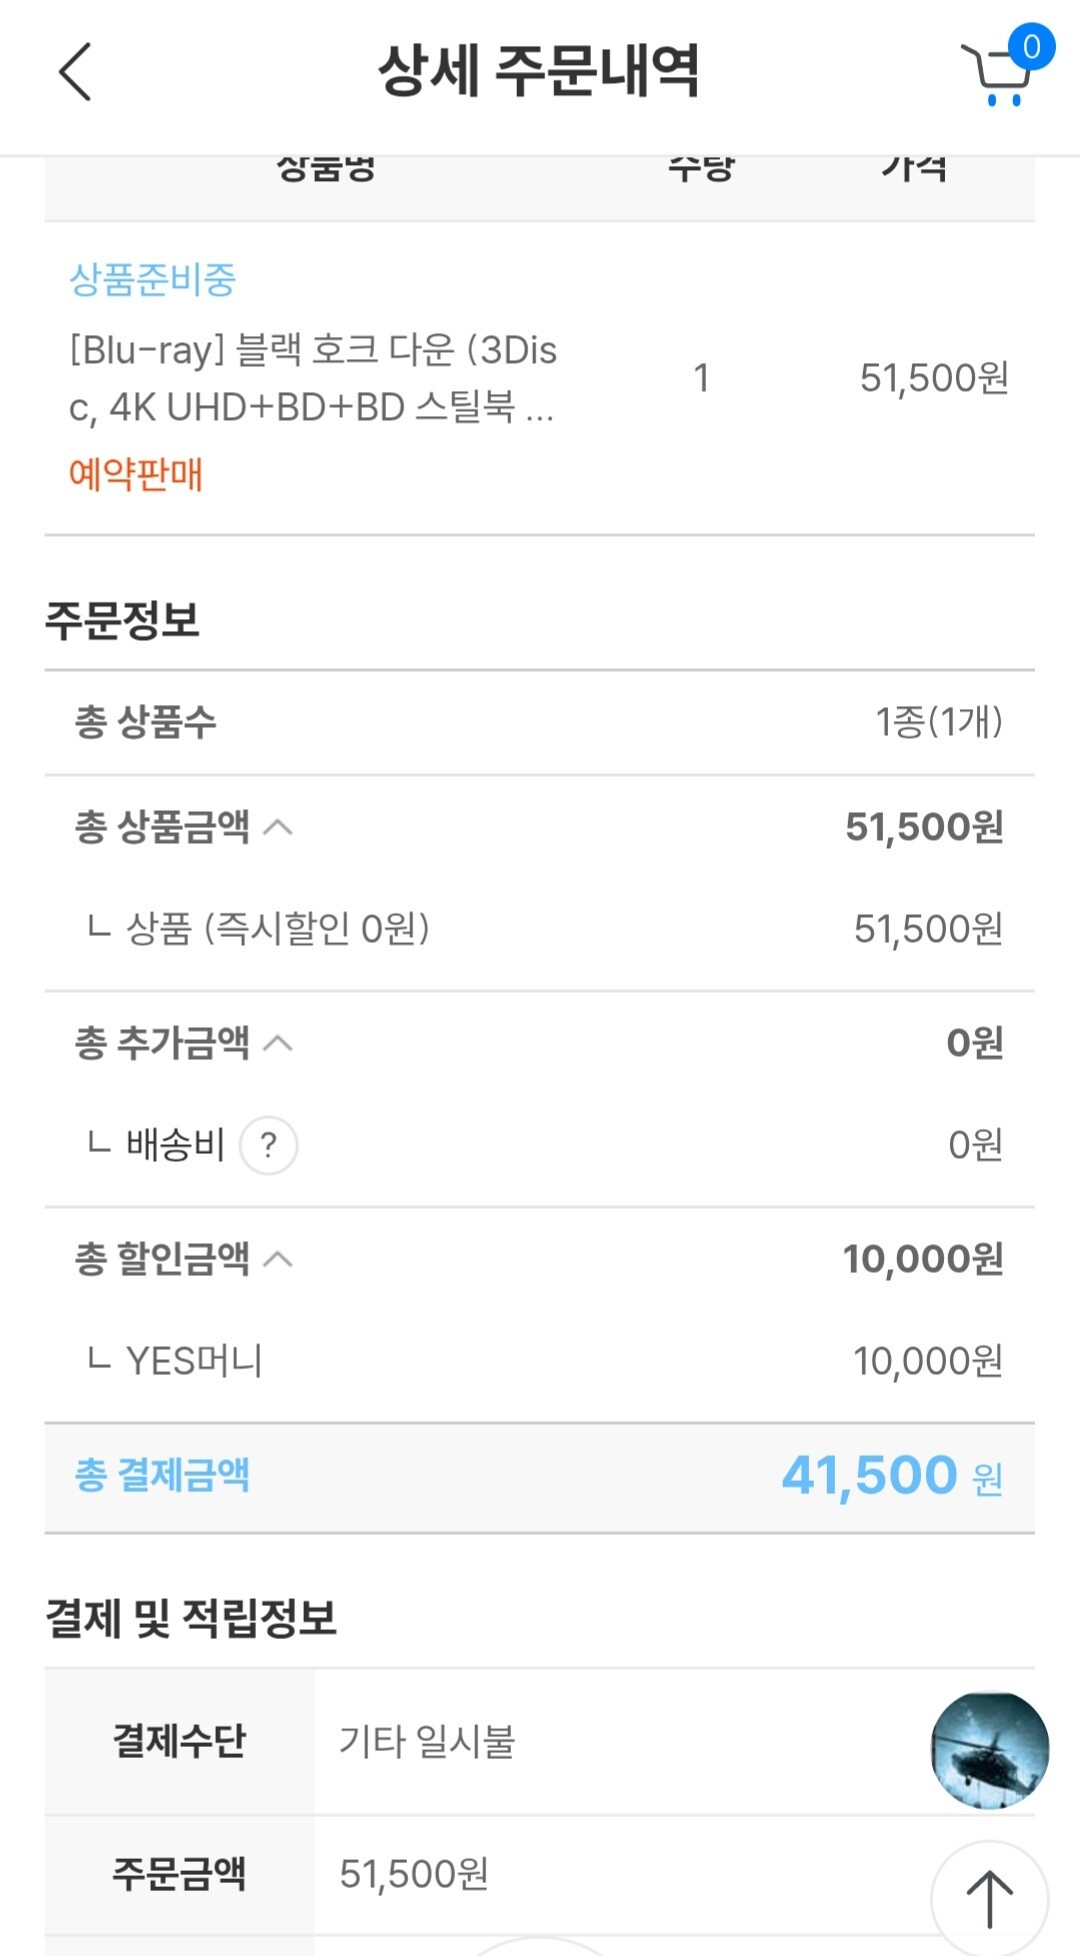1080x1956 pixels.
Task: Tap the 예약판매 label
Action: click(x=135, y=474)
